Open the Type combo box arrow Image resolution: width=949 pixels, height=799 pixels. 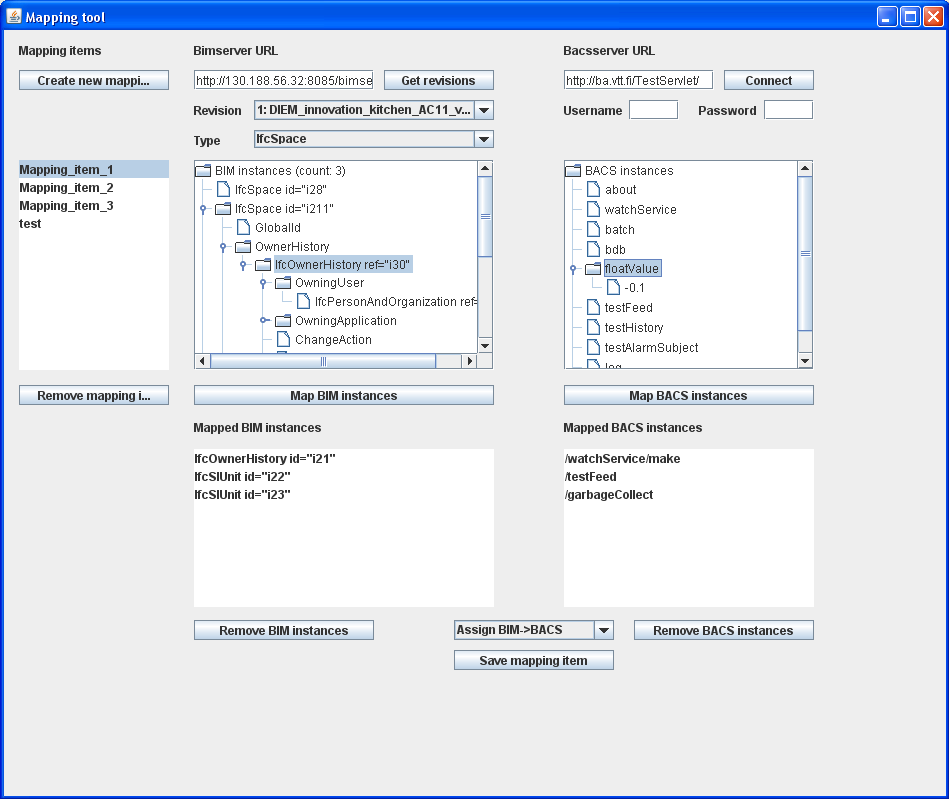(483, 140)
